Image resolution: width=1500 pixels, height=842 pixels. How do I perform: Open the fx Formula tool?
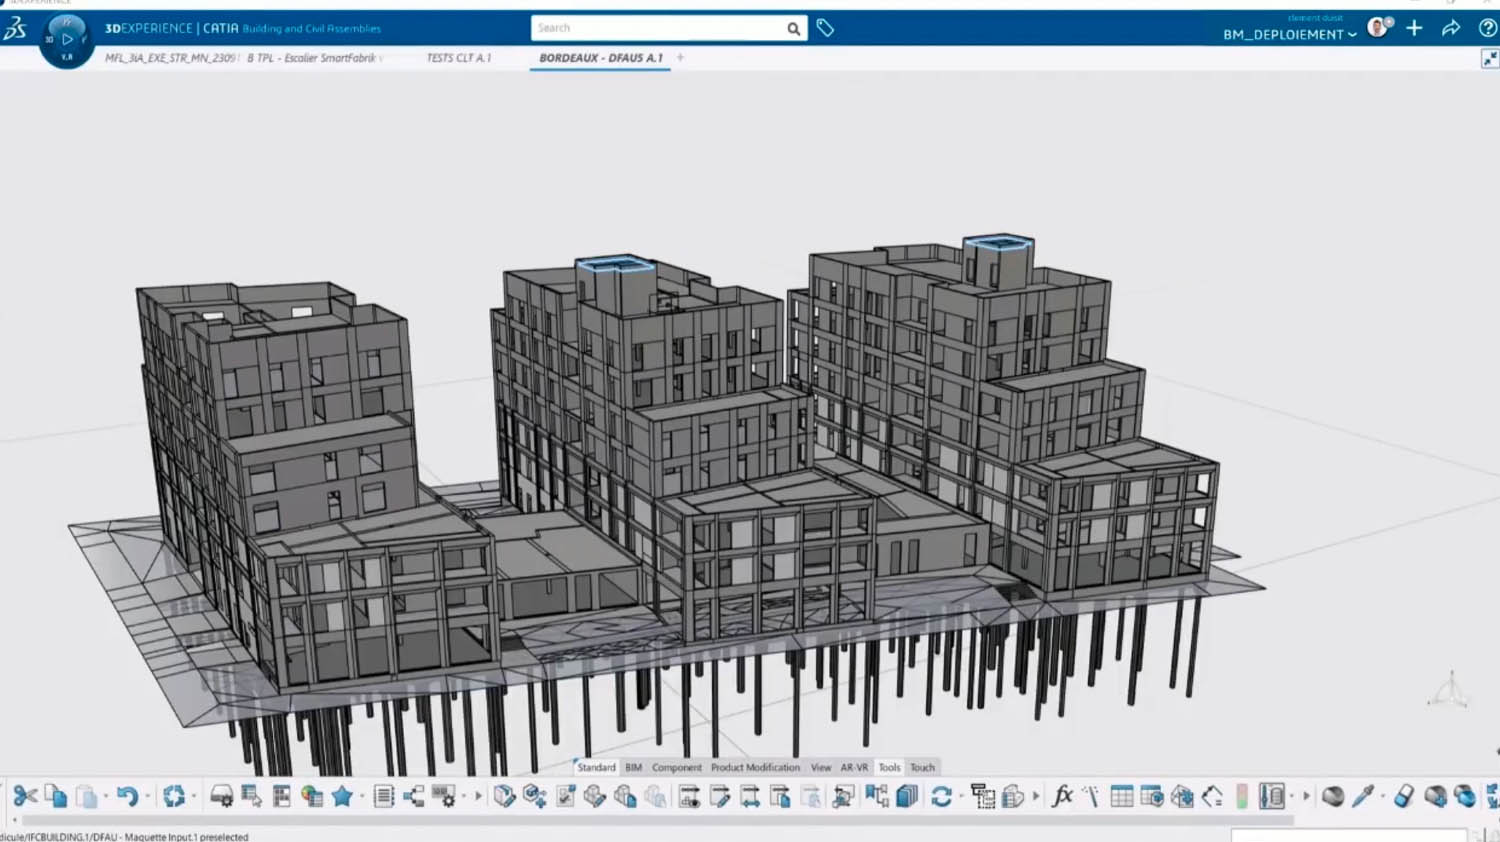tap(1062, 796)
